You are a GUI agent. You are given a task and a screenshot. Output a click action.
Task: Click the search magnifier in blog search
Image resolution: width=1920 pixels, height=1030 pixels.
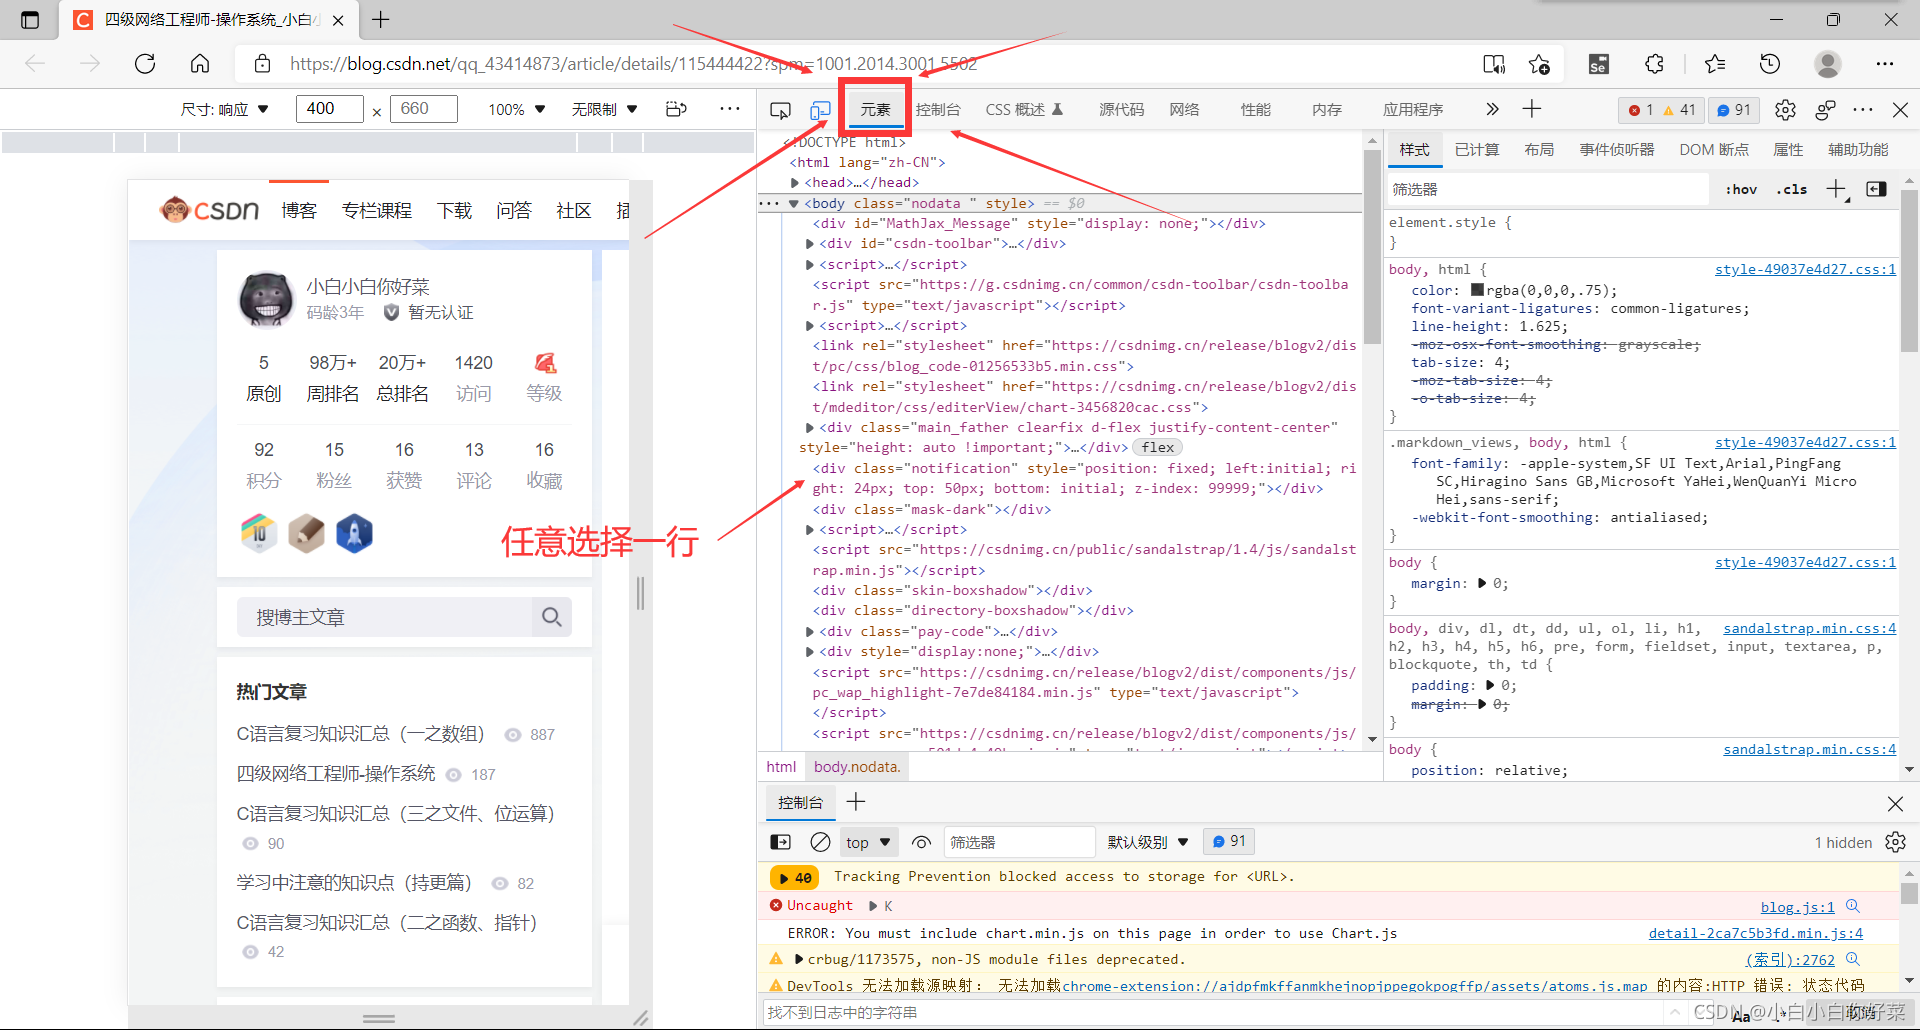(x=551, y=617)
